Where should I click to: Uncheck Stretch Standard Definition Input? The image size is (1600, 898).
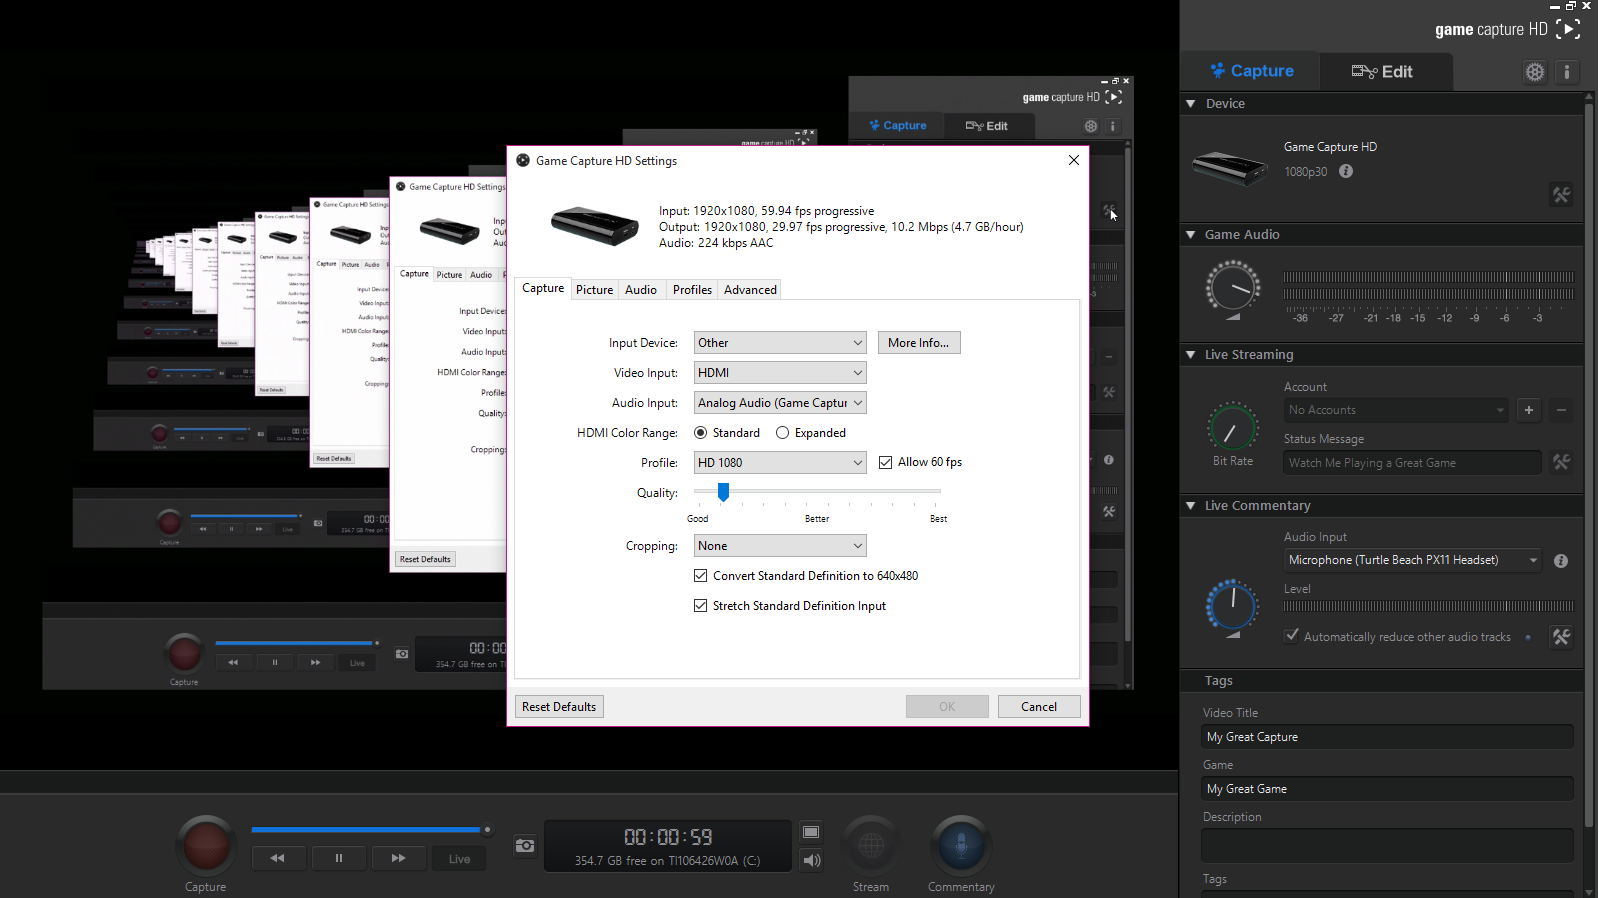(701, 606)
